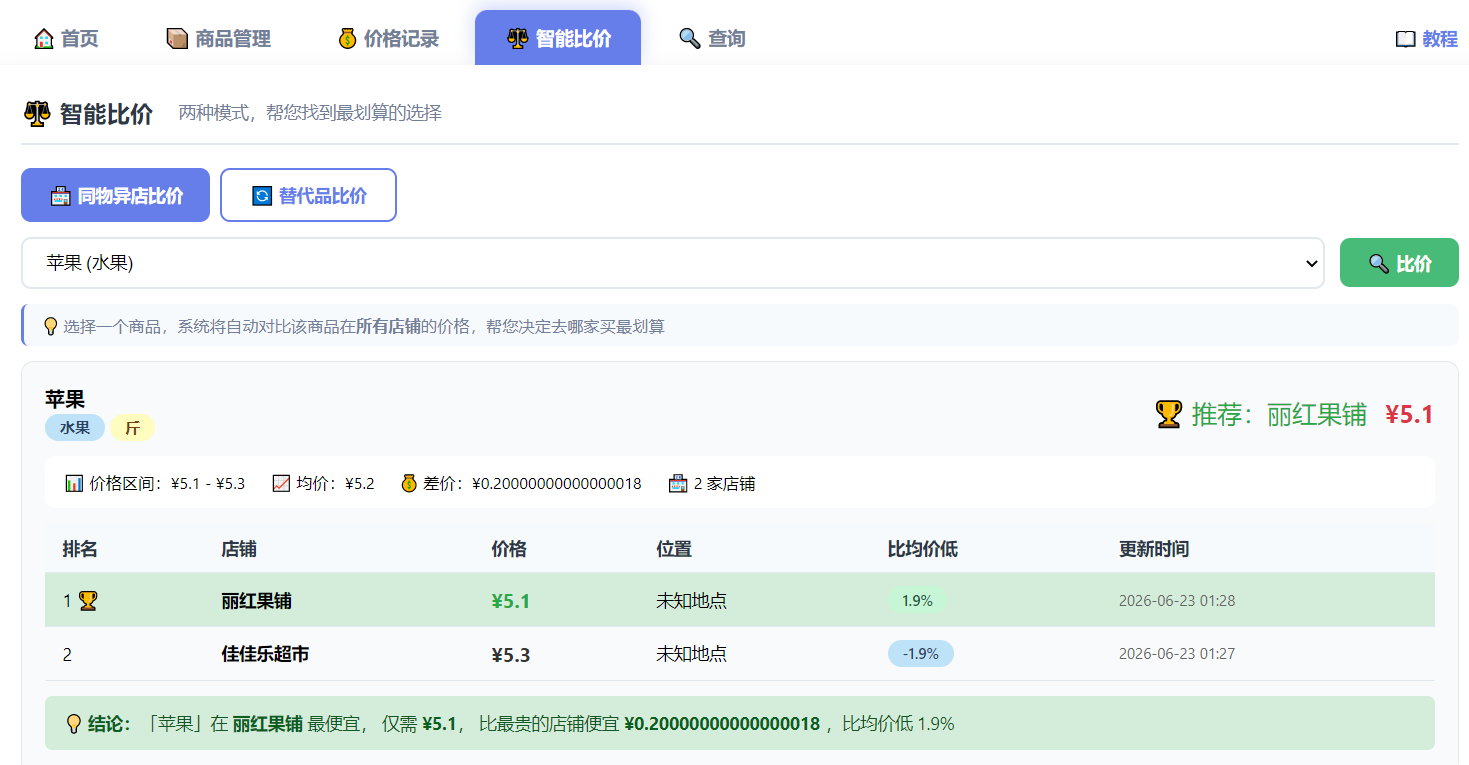Screen dimensions: 1469x765
Task: Click the 2 家店铺 stat text
Action: pyautogui.click(x=724, y=484)
